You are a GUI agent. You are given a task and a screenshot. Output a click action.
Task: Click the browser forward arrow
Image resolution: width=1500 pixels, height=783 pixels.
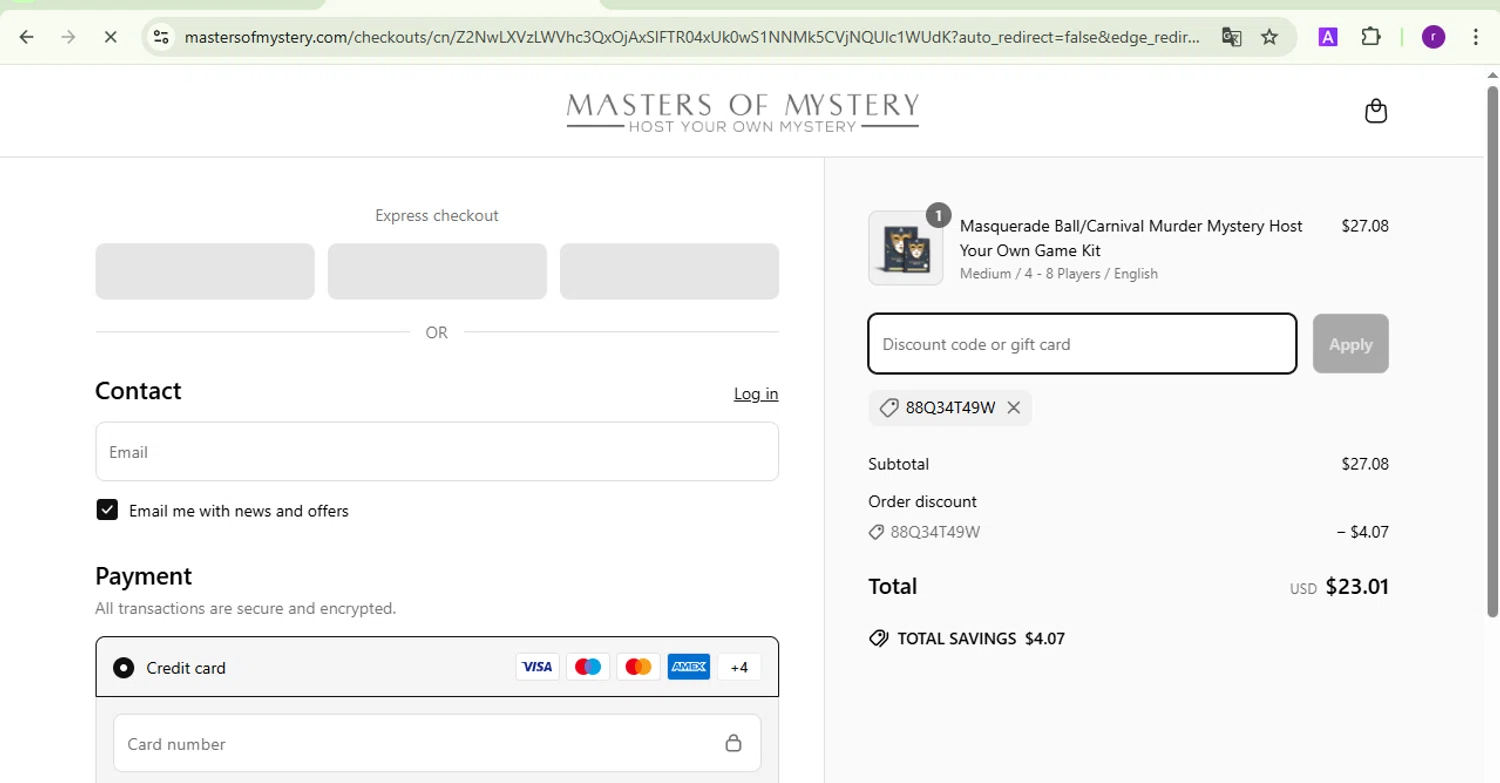68,37
